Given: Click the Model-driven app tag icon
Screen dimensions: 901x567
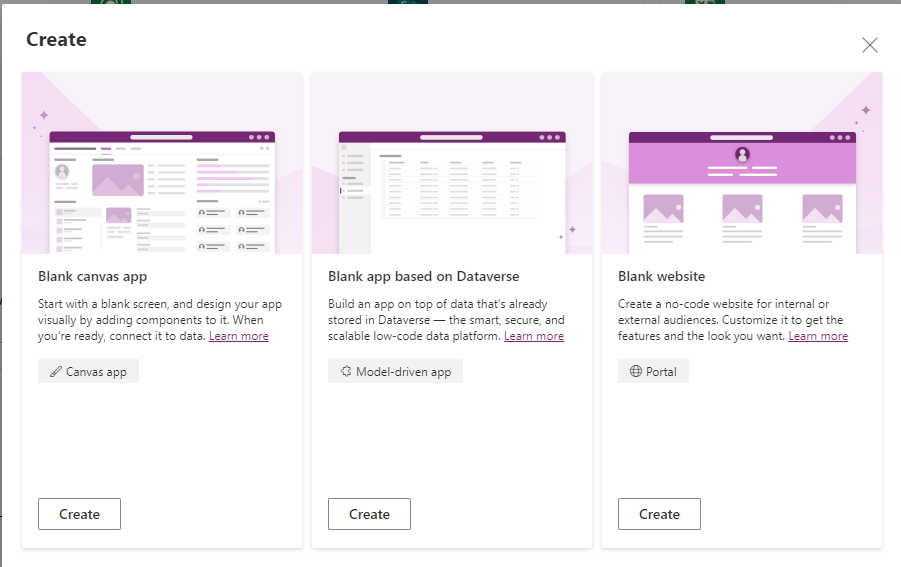Looking at the screenshot, I should [346, 372].
